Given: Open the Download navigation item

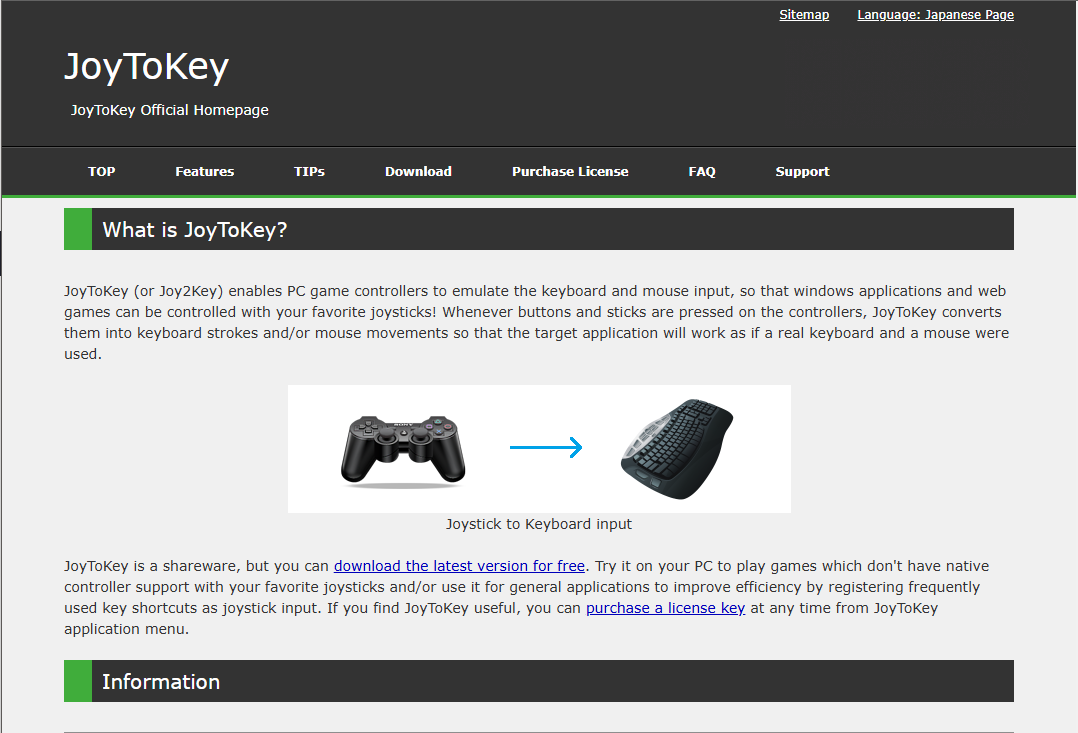Looking at the screenshot, I should pos(418,171).
